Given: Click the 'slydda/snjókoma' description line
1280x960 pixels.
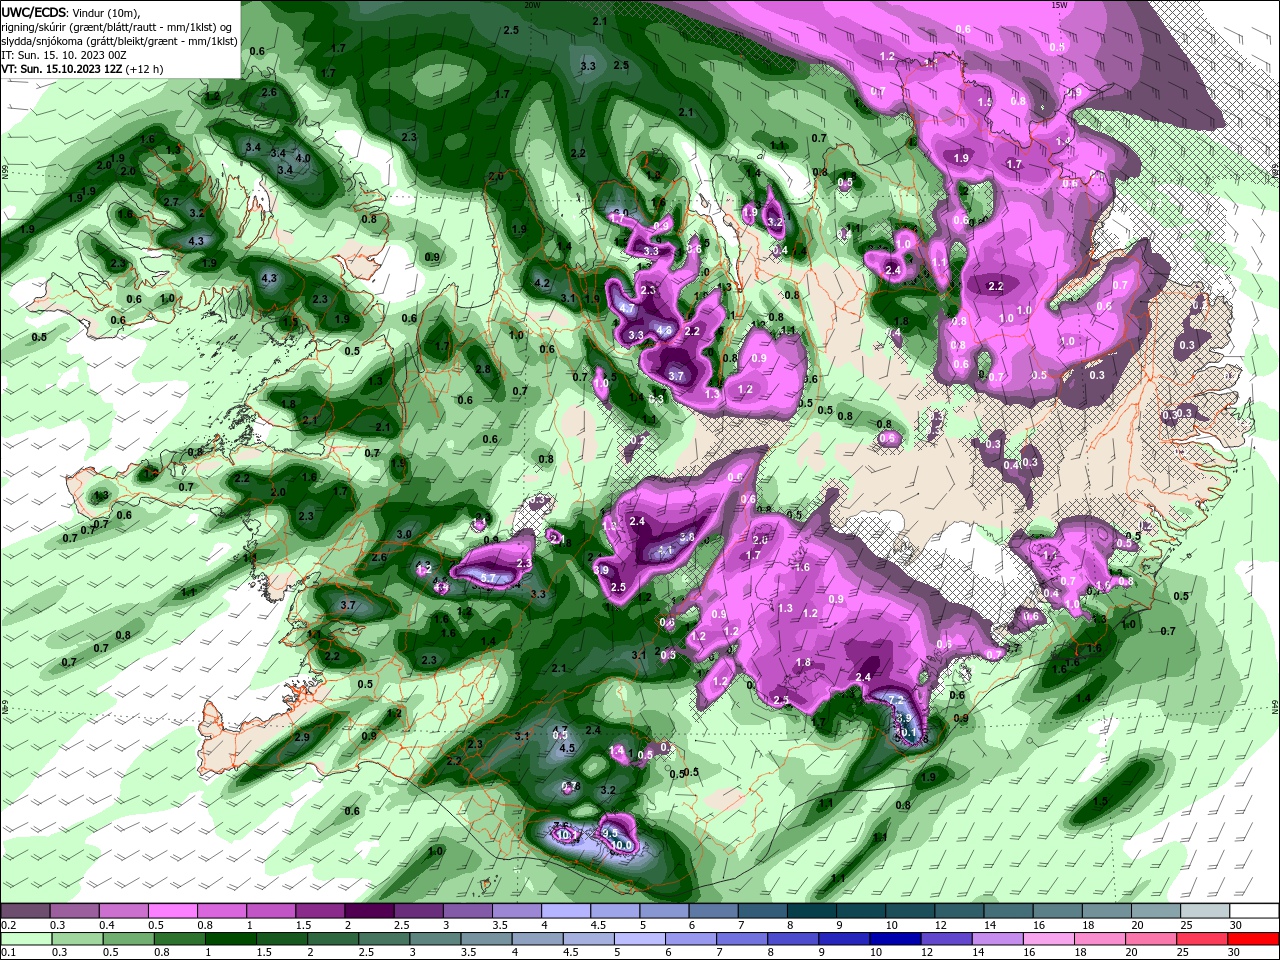Looking at the screenshot, I should (120, 41).
